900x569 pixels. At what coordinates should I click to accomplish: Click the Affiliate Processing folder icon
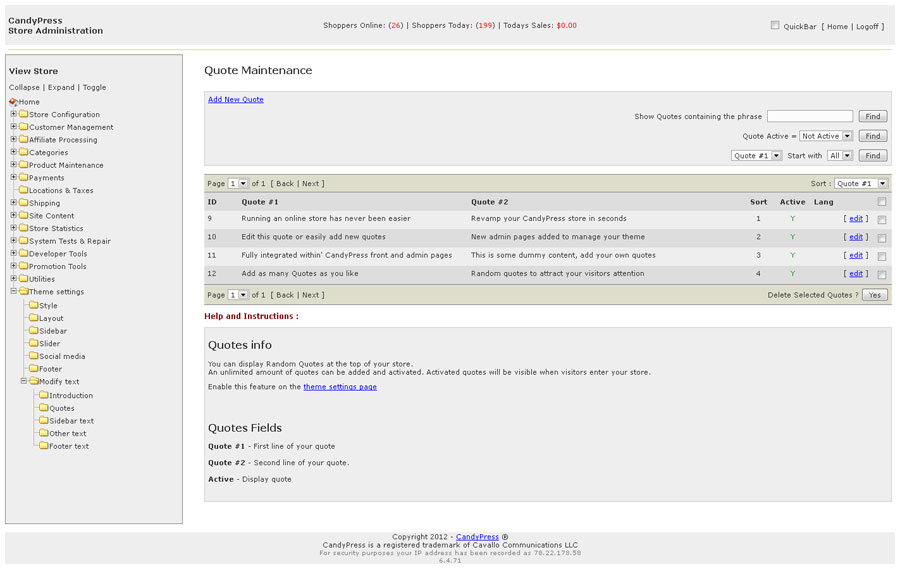point(24,139)
